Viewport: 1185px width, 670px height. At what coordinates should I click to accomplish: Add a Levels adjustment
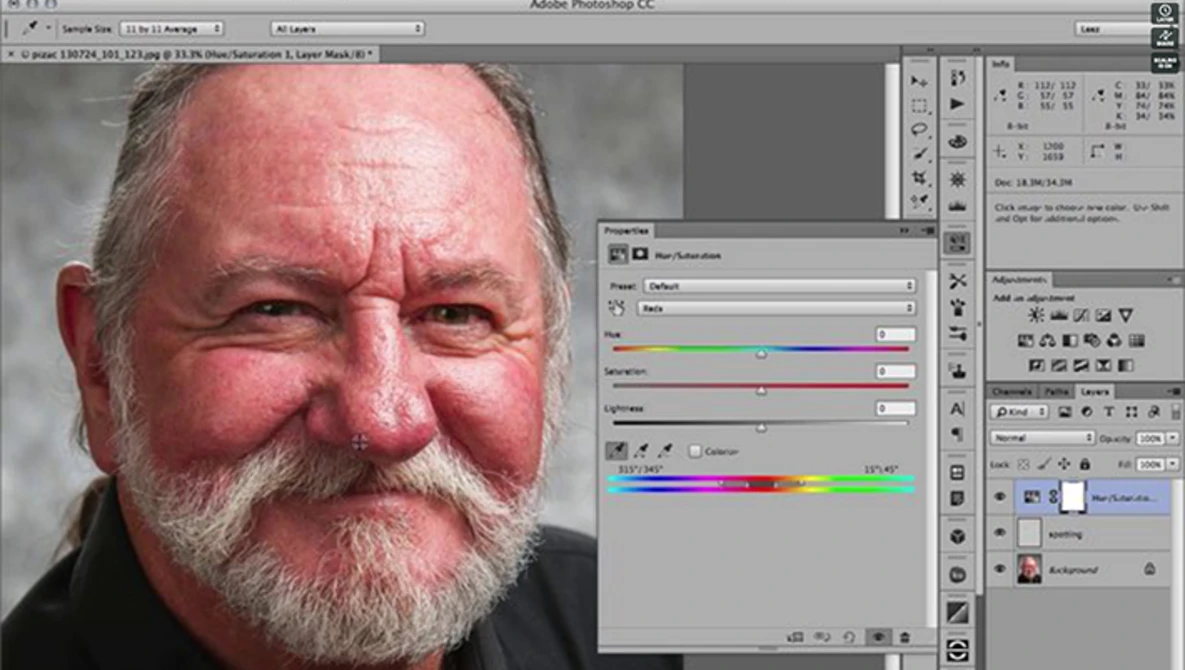pyautogui.click(x=1059, y=315)
